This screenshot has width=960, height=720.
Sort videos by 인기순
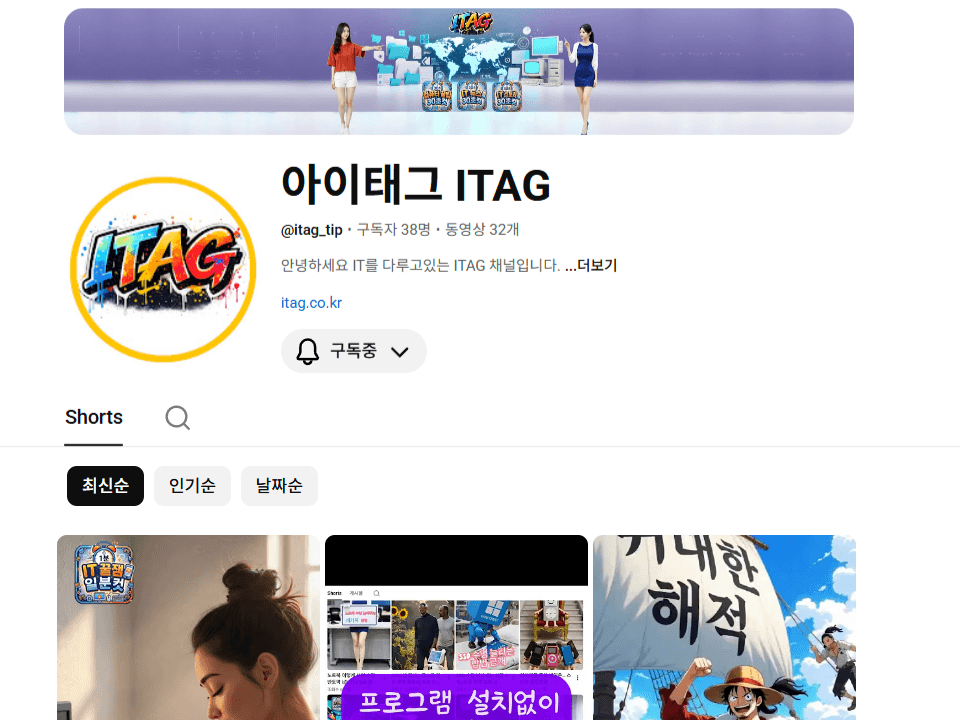point(192,486)
